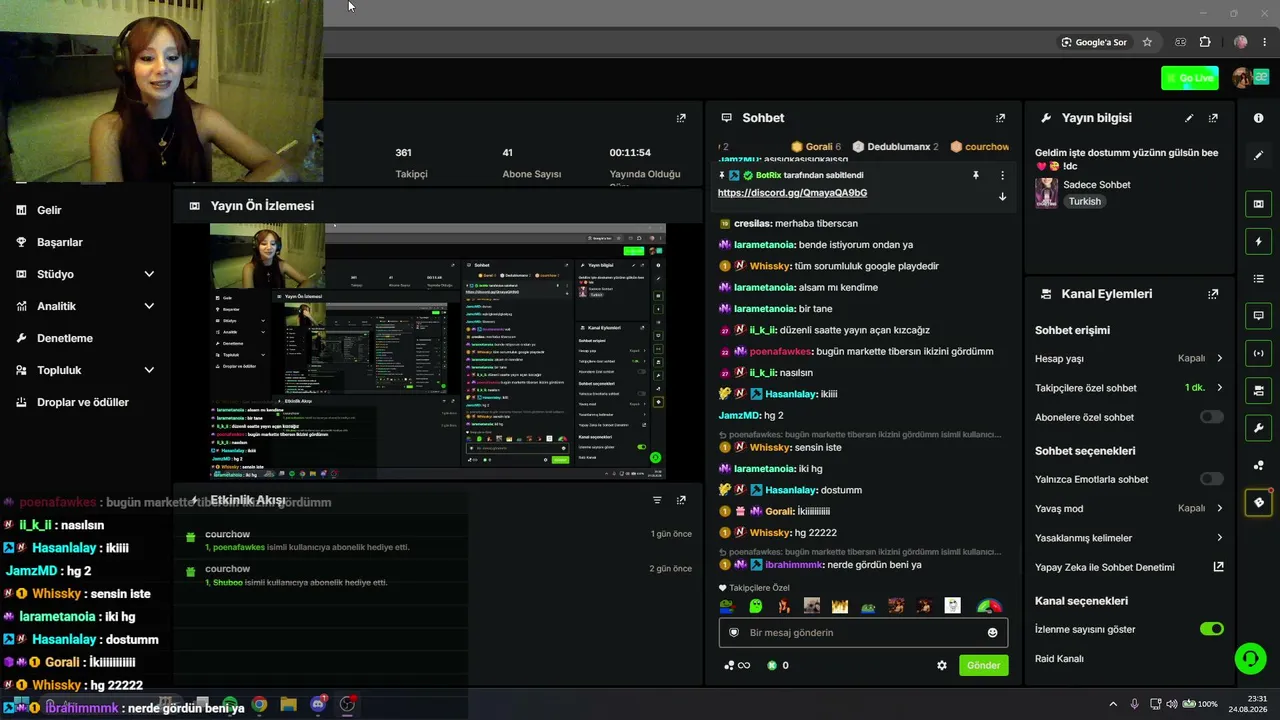This screenshot has height=720, width=1280.
Task: Click username Whisssky in tüm sorumluluk message
Action: click(769, 266)
